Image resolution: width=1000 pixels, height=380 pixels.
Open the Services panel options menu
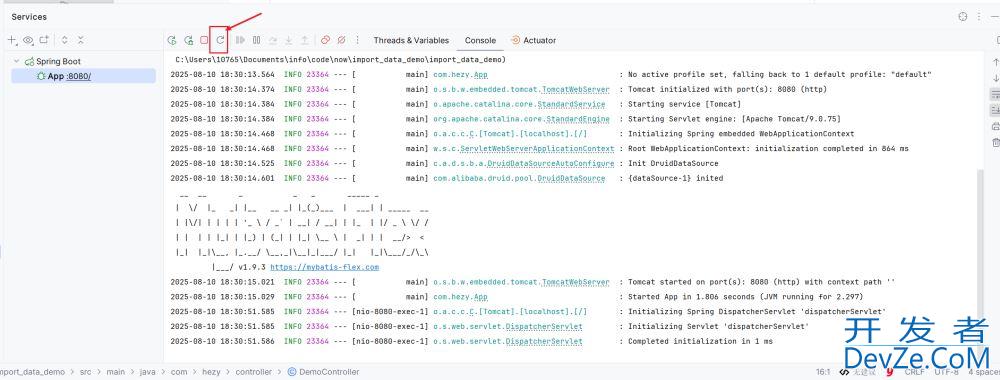click(979, 17)
